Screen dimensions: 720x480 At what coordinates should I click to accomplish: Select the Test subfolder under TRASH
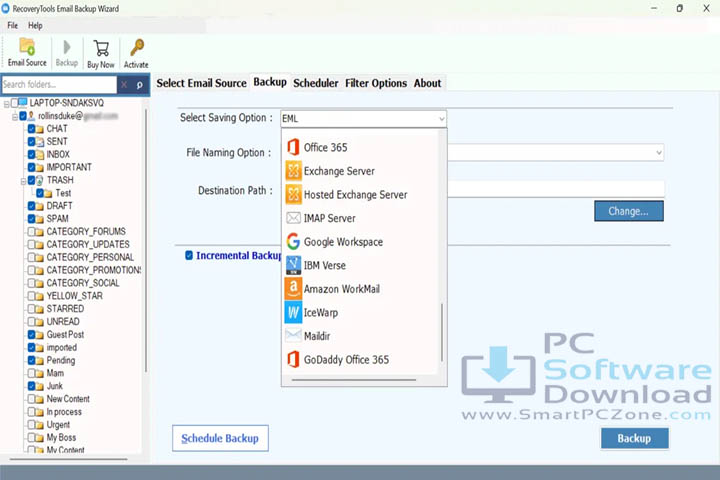pyautogui.click(x=63, y=193)
